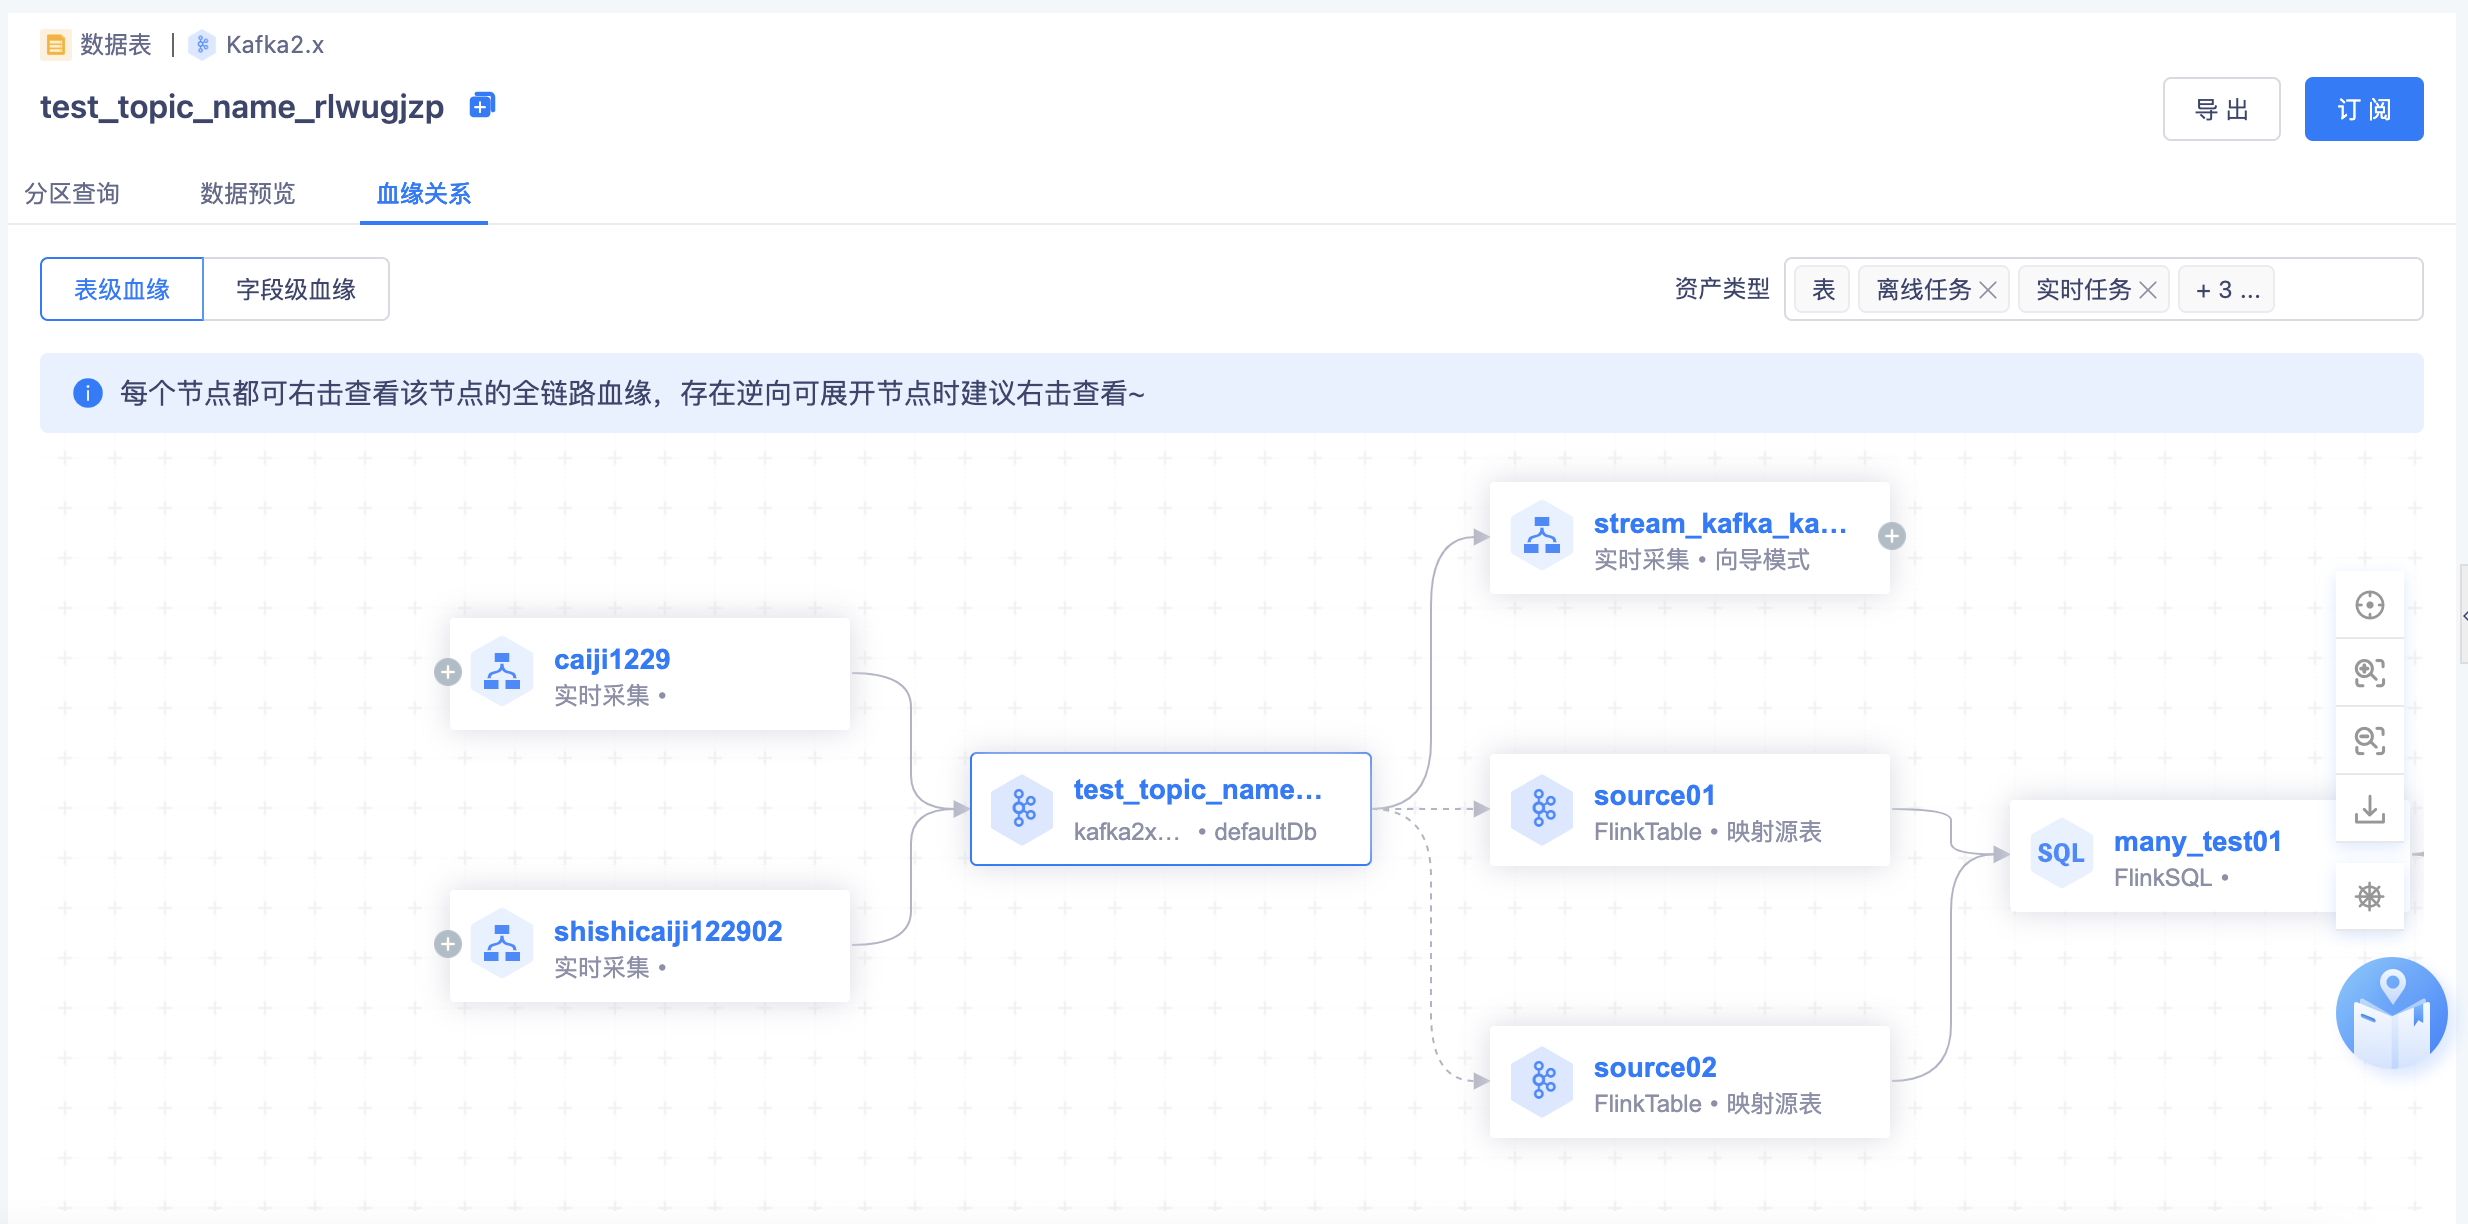Expand upstream of caiji1229 node
Image resolution: width=2468 pixels, height=1224 pixels.
click(x=448, y=672)
